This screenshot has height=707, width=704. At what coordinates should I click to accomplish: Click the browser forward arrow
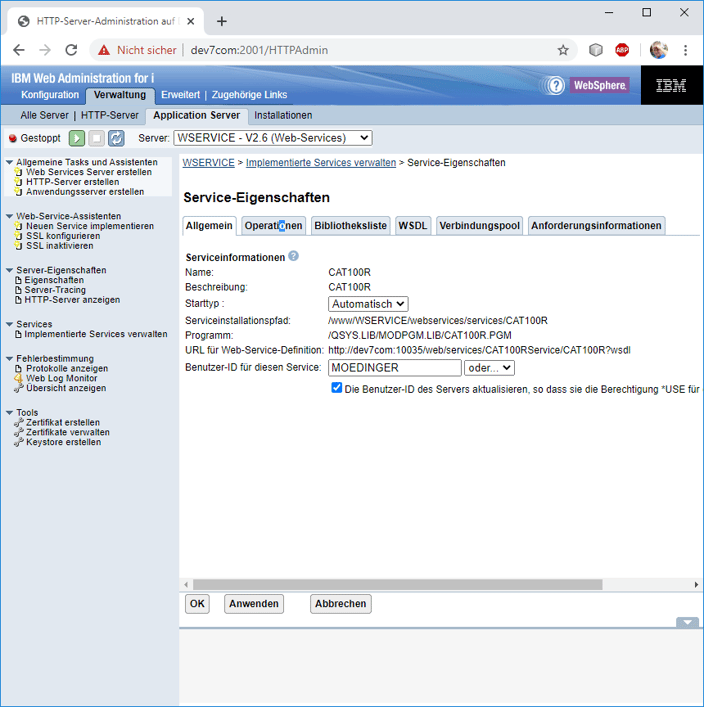pyautogui.click(x=45, y=50)
